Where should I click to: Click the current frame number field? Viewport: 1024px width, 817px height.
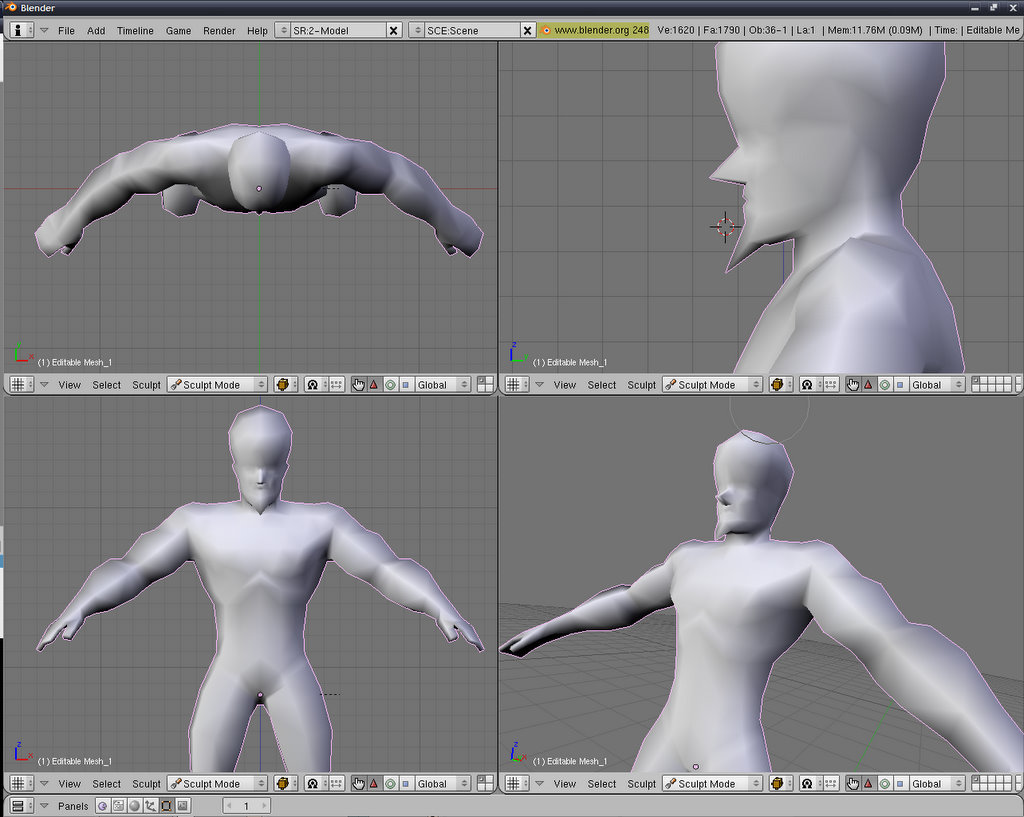246,805
